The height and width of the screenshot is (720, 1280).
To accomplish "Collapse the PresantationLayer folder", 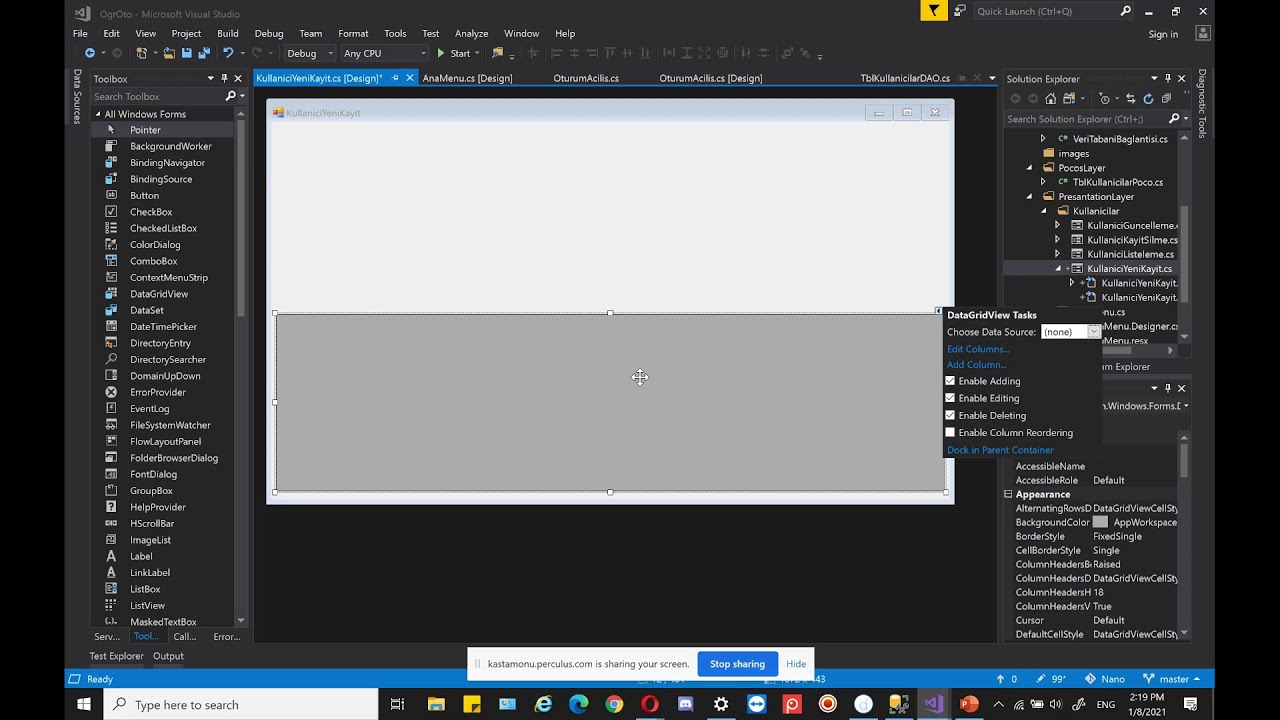I will 1029,196.
